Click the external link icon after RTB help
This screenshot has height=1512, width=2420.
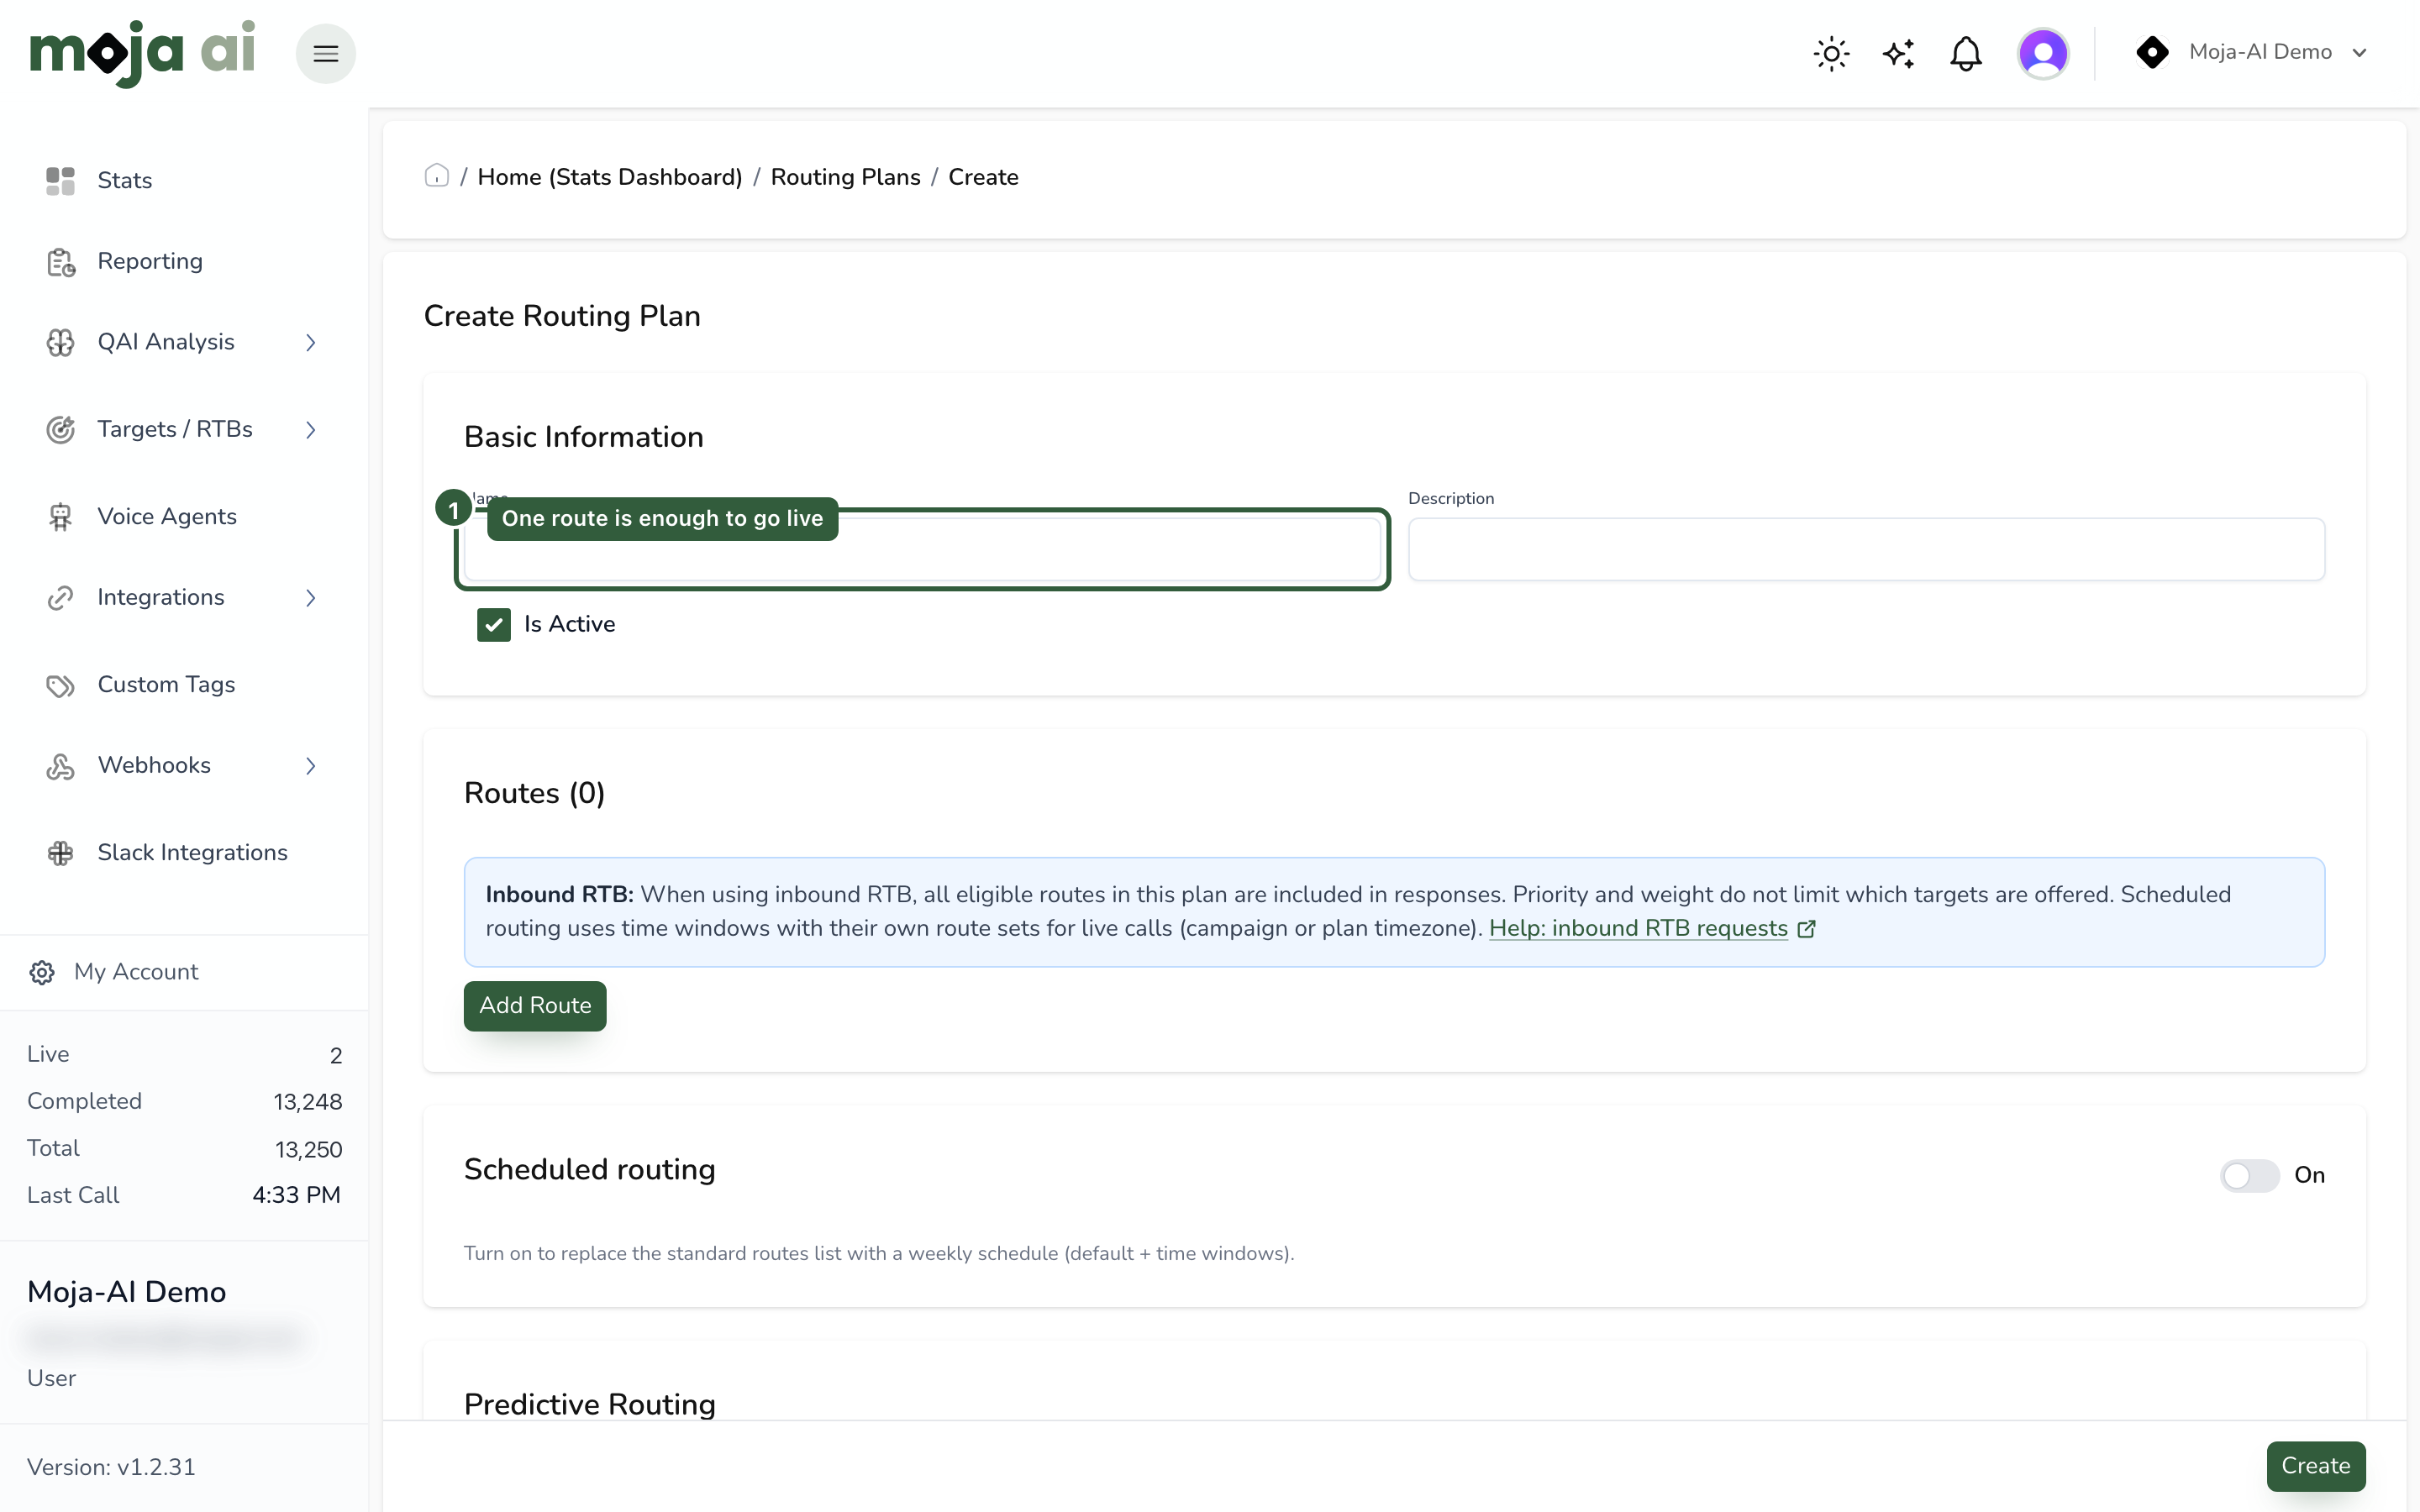[1806, 929]
